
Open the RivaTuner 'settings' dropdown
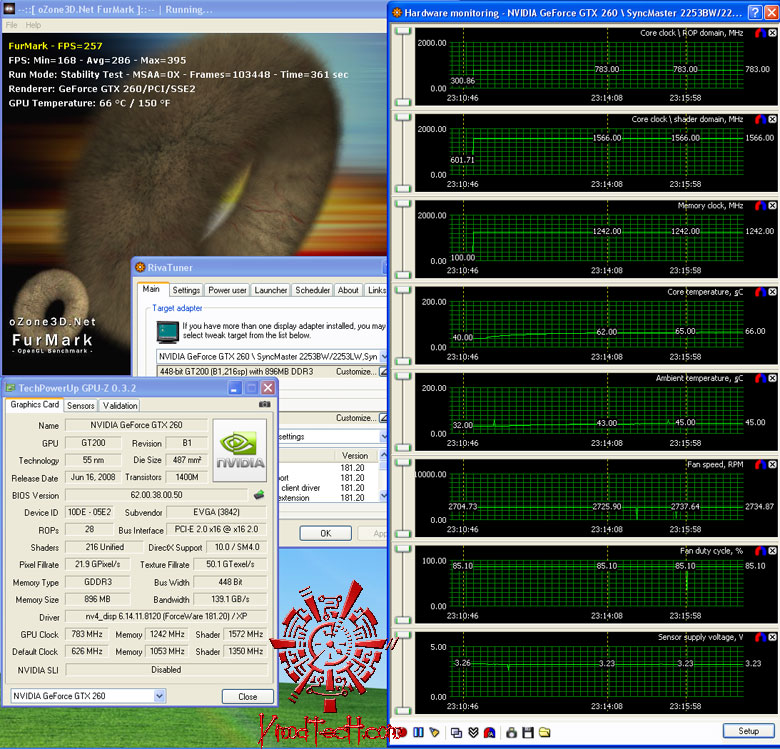384,437
